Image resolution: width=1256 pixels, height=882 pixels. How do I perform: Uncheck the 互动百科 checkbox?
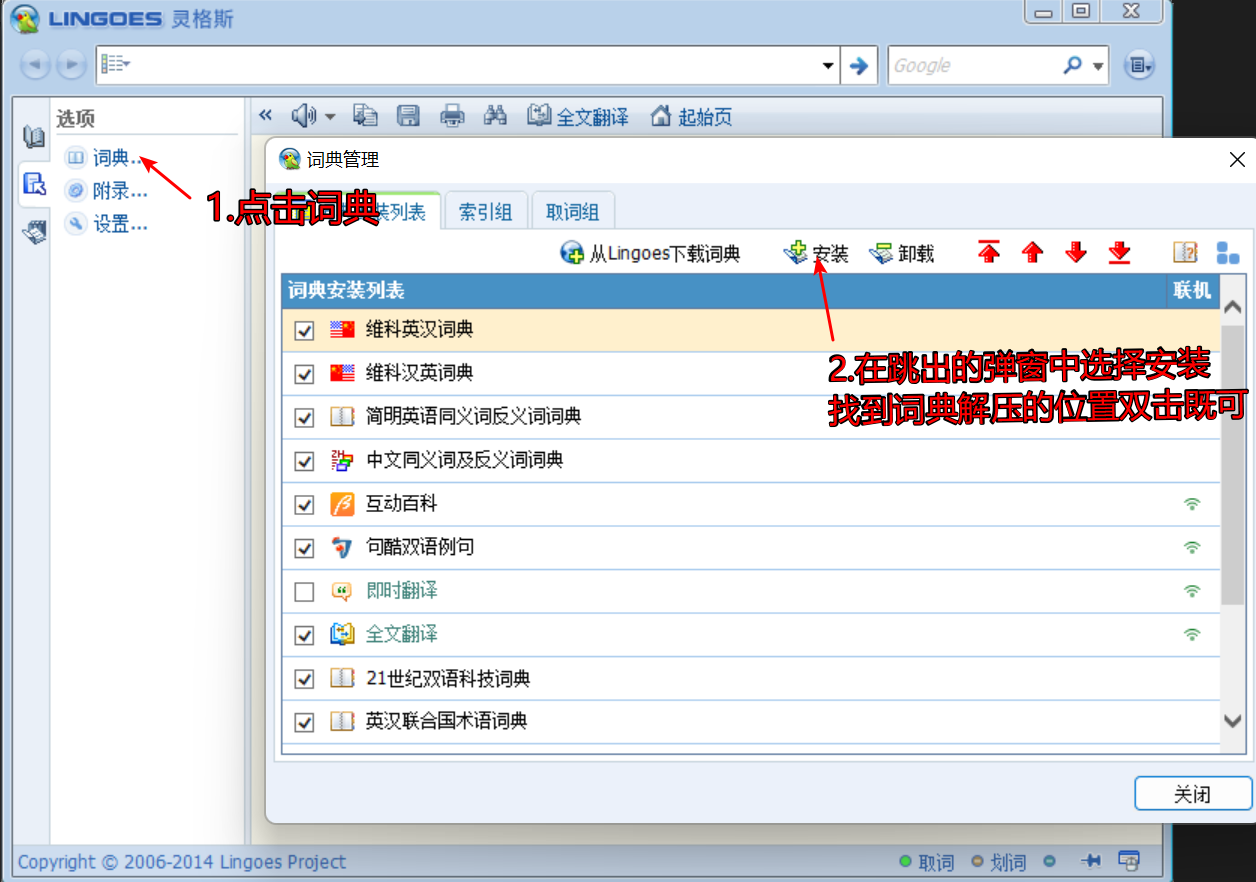pyautogui.click(x=305, y=505)
